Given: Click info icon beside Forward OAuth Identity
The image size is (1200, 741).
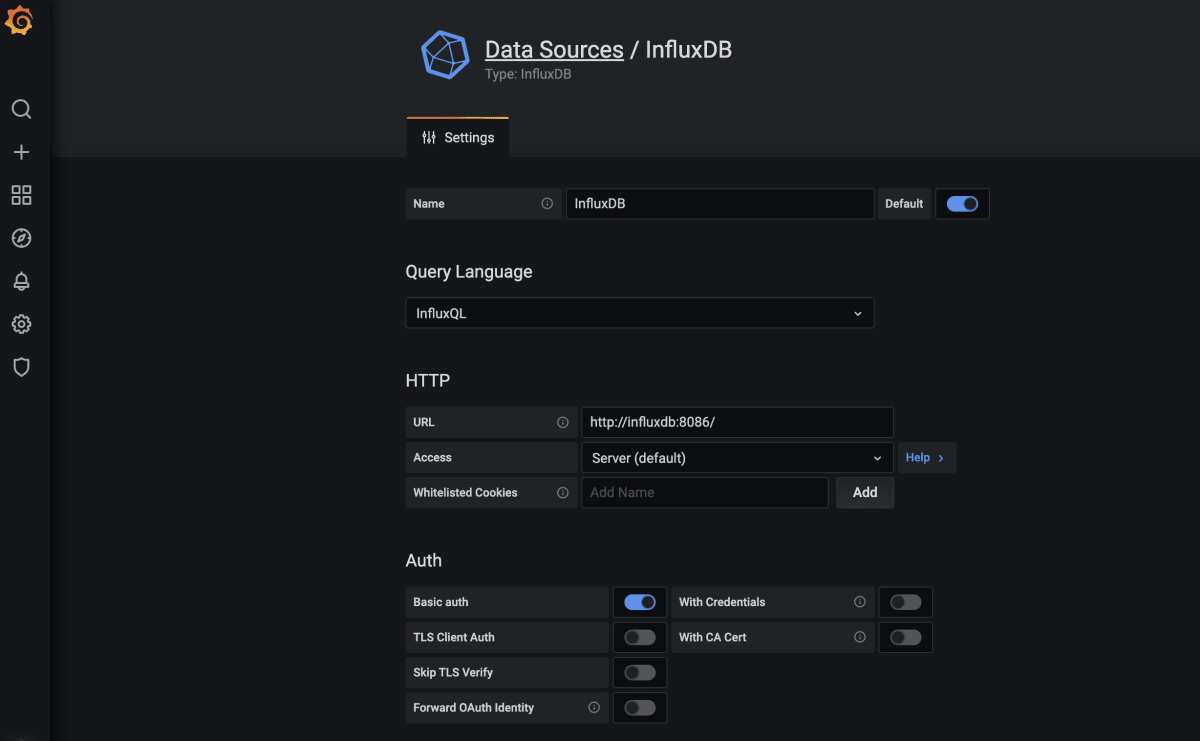Looking at the screenshot, I should coord(594,707).
